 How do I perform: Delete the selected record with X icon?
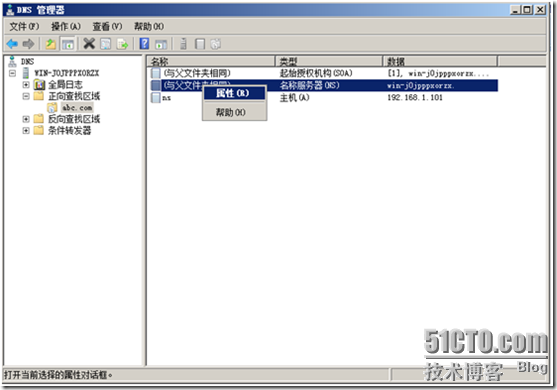click(89, 44)
